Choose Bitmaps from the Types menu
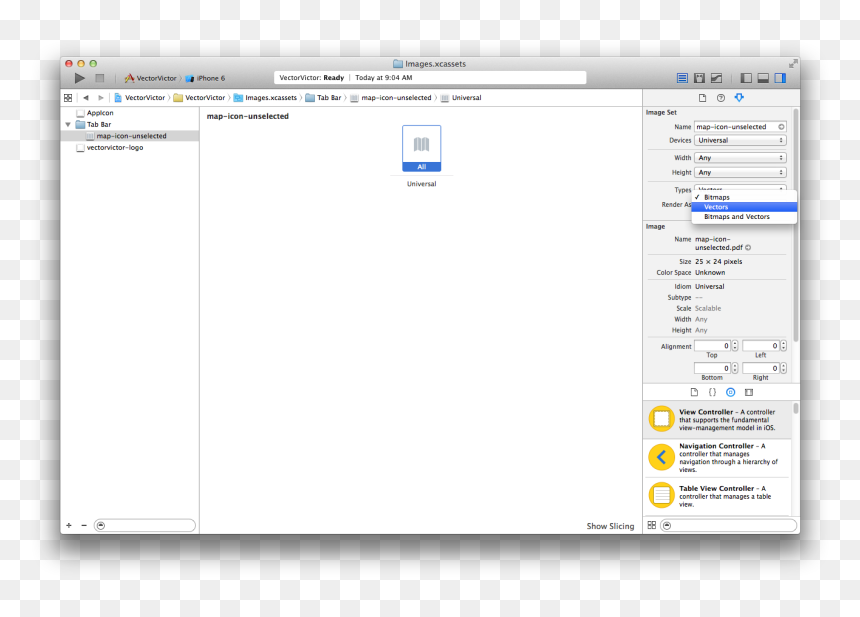Image resolution: width=860 pixels, height=617 pixels. (x=744, y=197)
